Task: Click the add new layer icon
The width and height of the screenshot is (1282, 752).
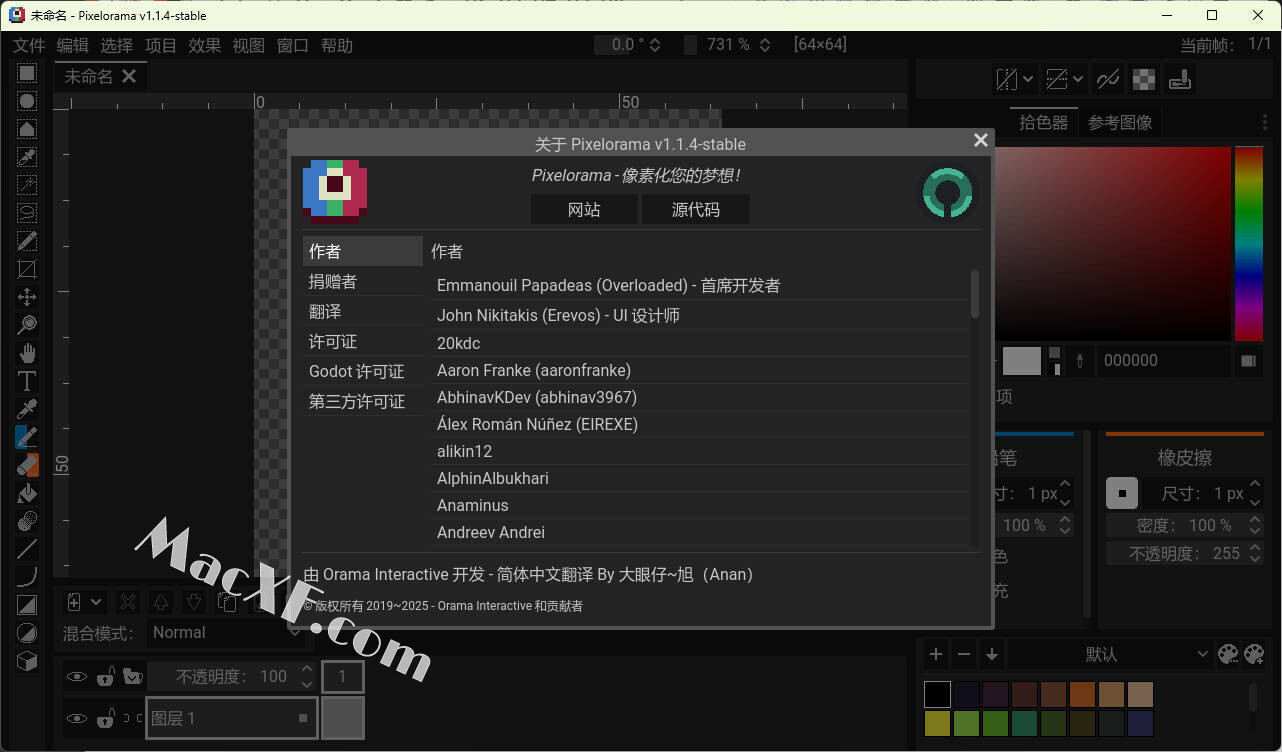Action: (x=74, y=602)
